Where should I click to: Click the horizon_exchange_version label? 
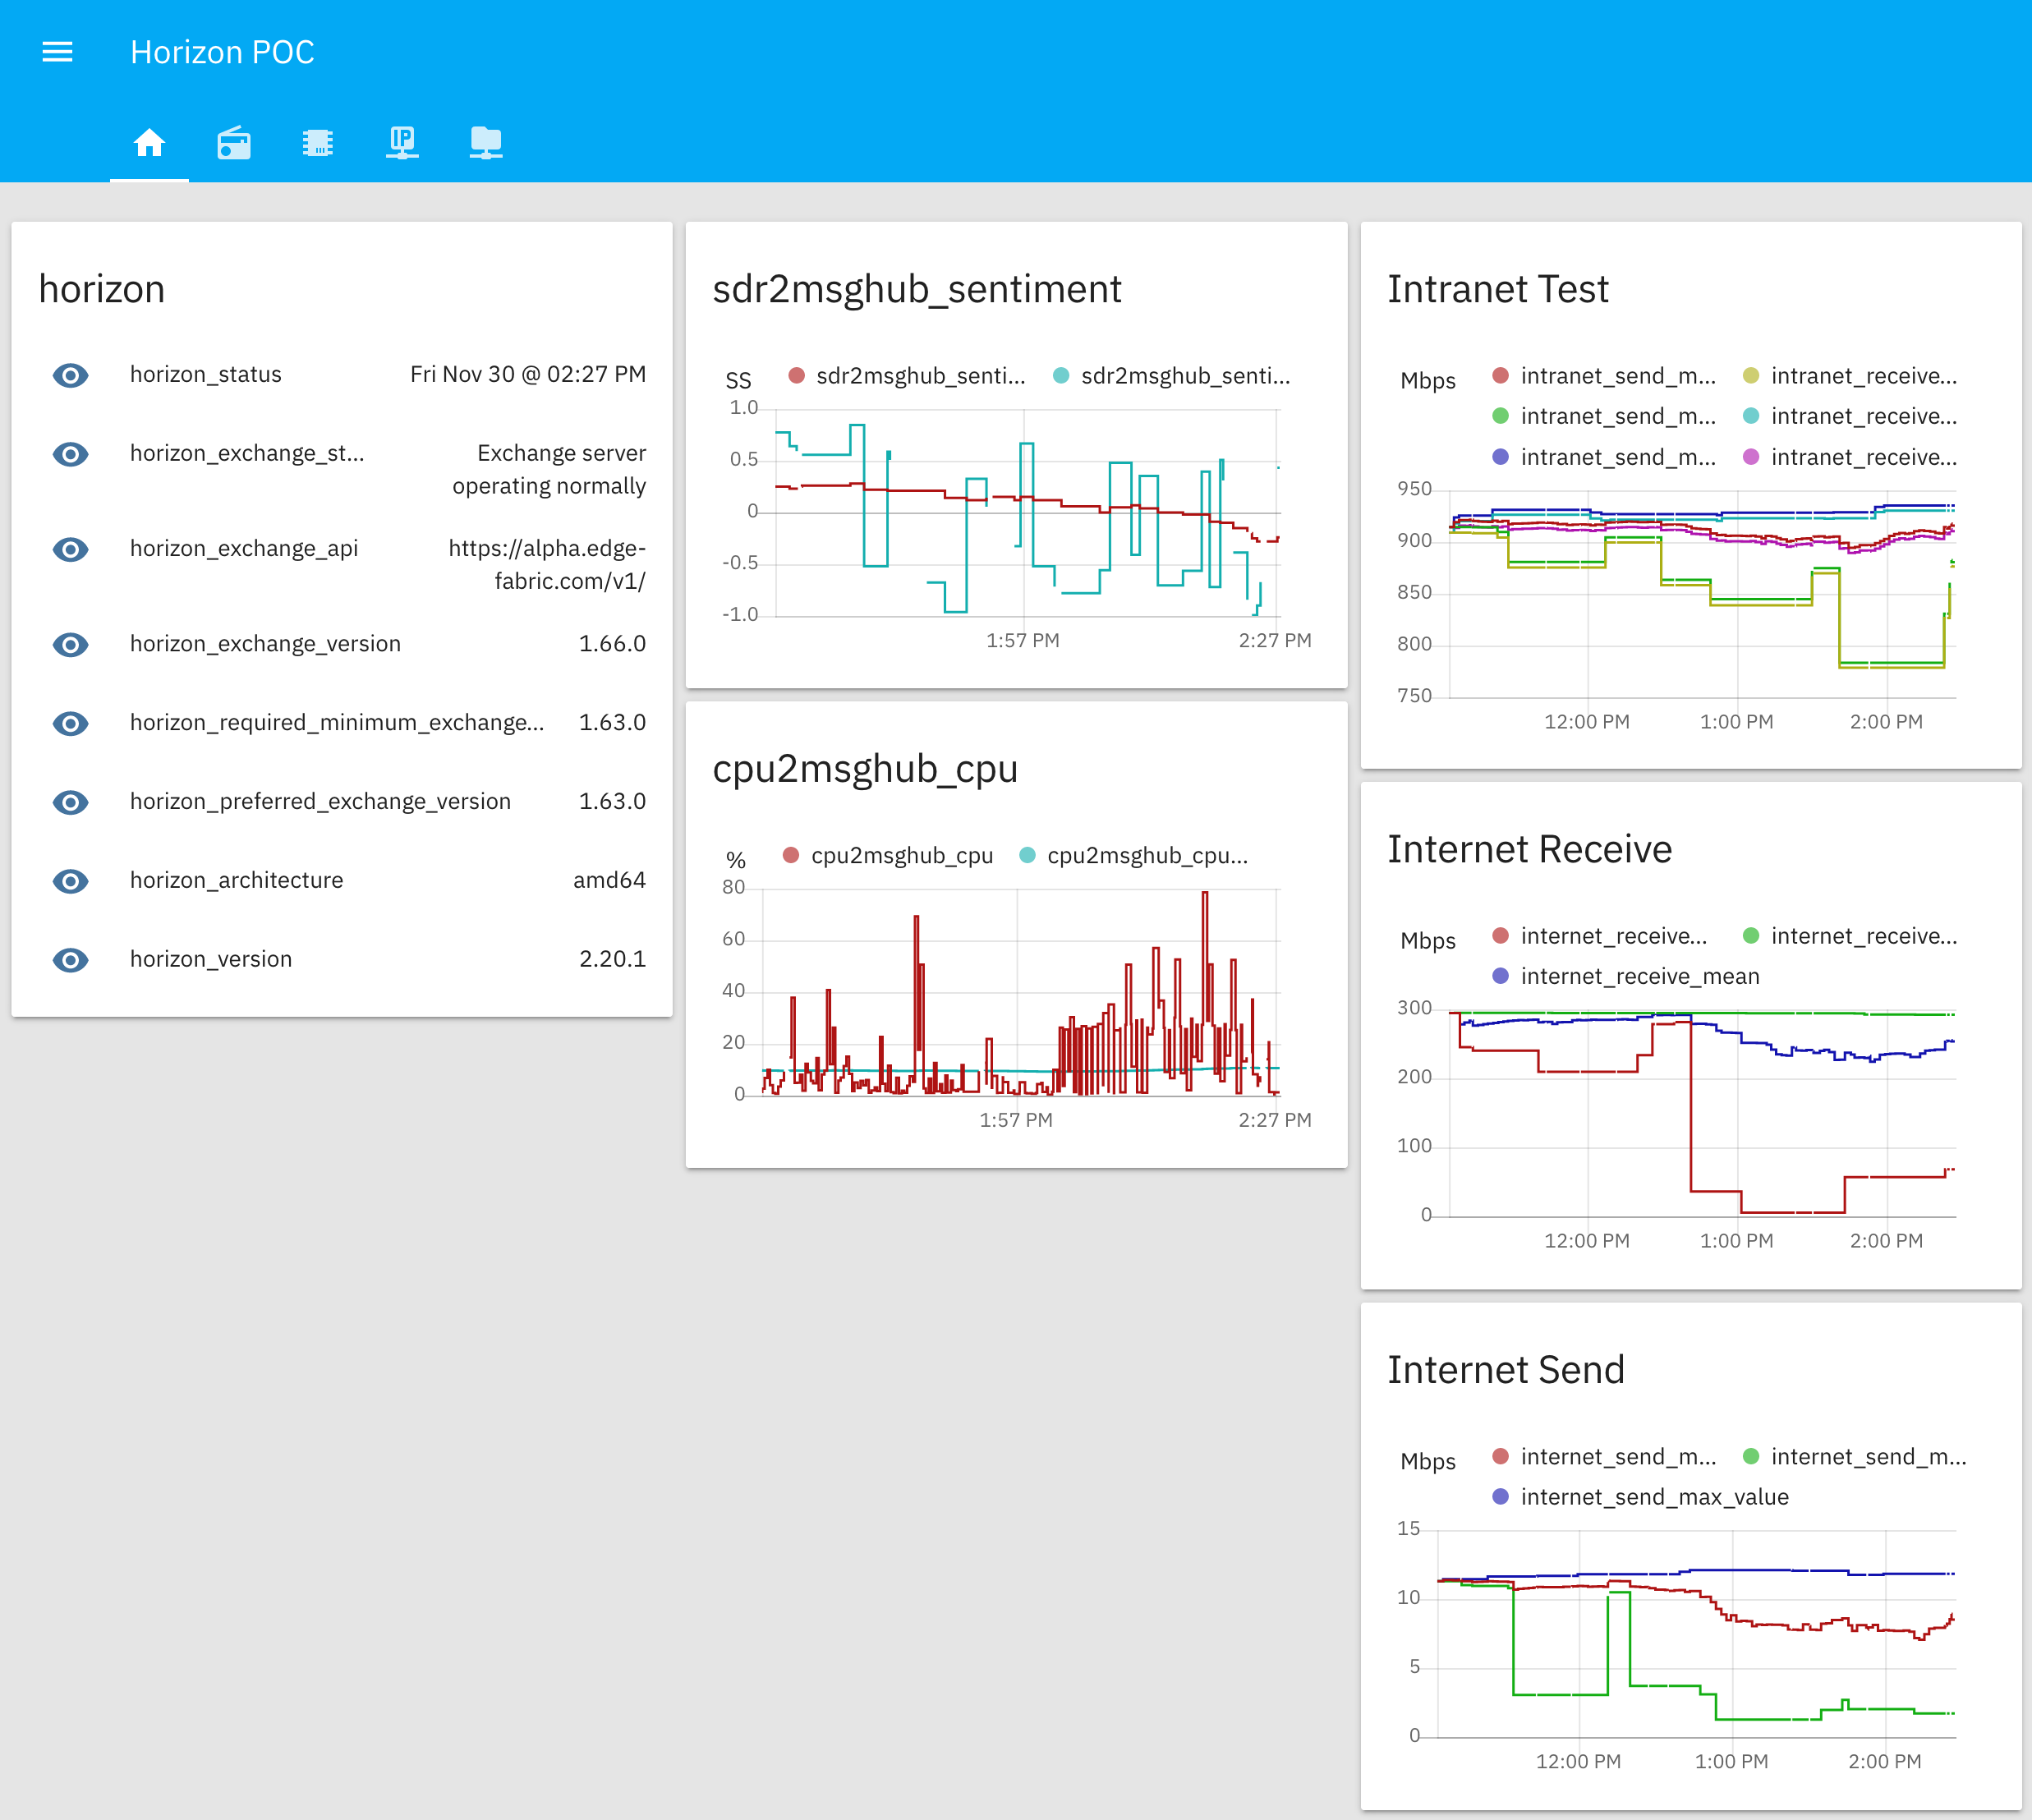[265, 643]
